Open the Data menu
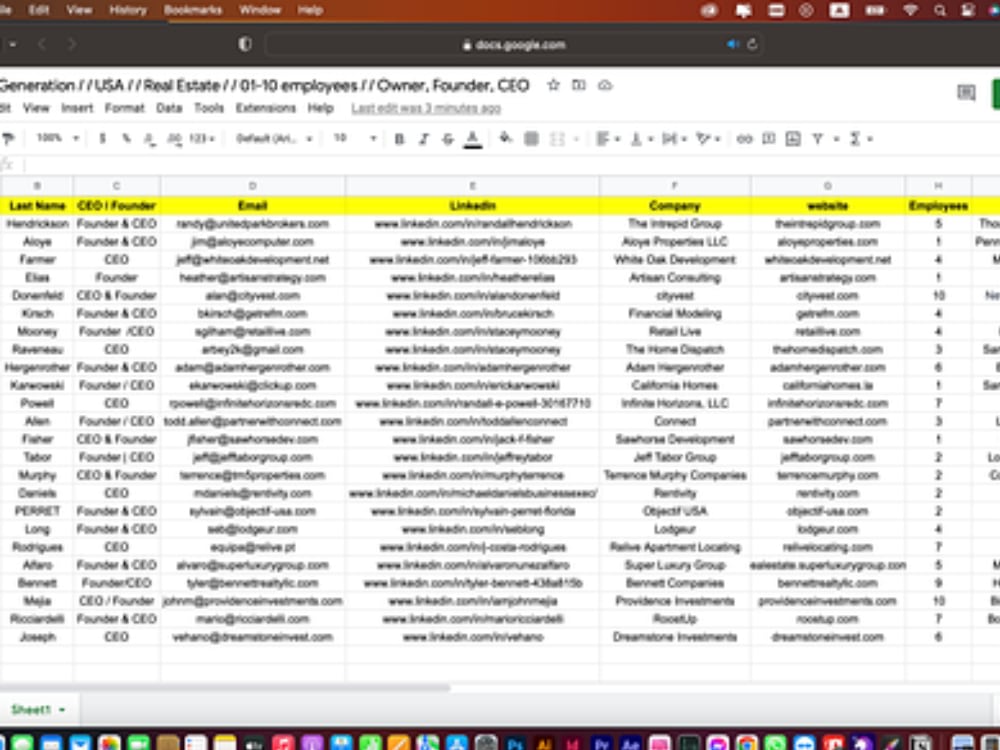The image size is (1000, 750). coord(169,108)
